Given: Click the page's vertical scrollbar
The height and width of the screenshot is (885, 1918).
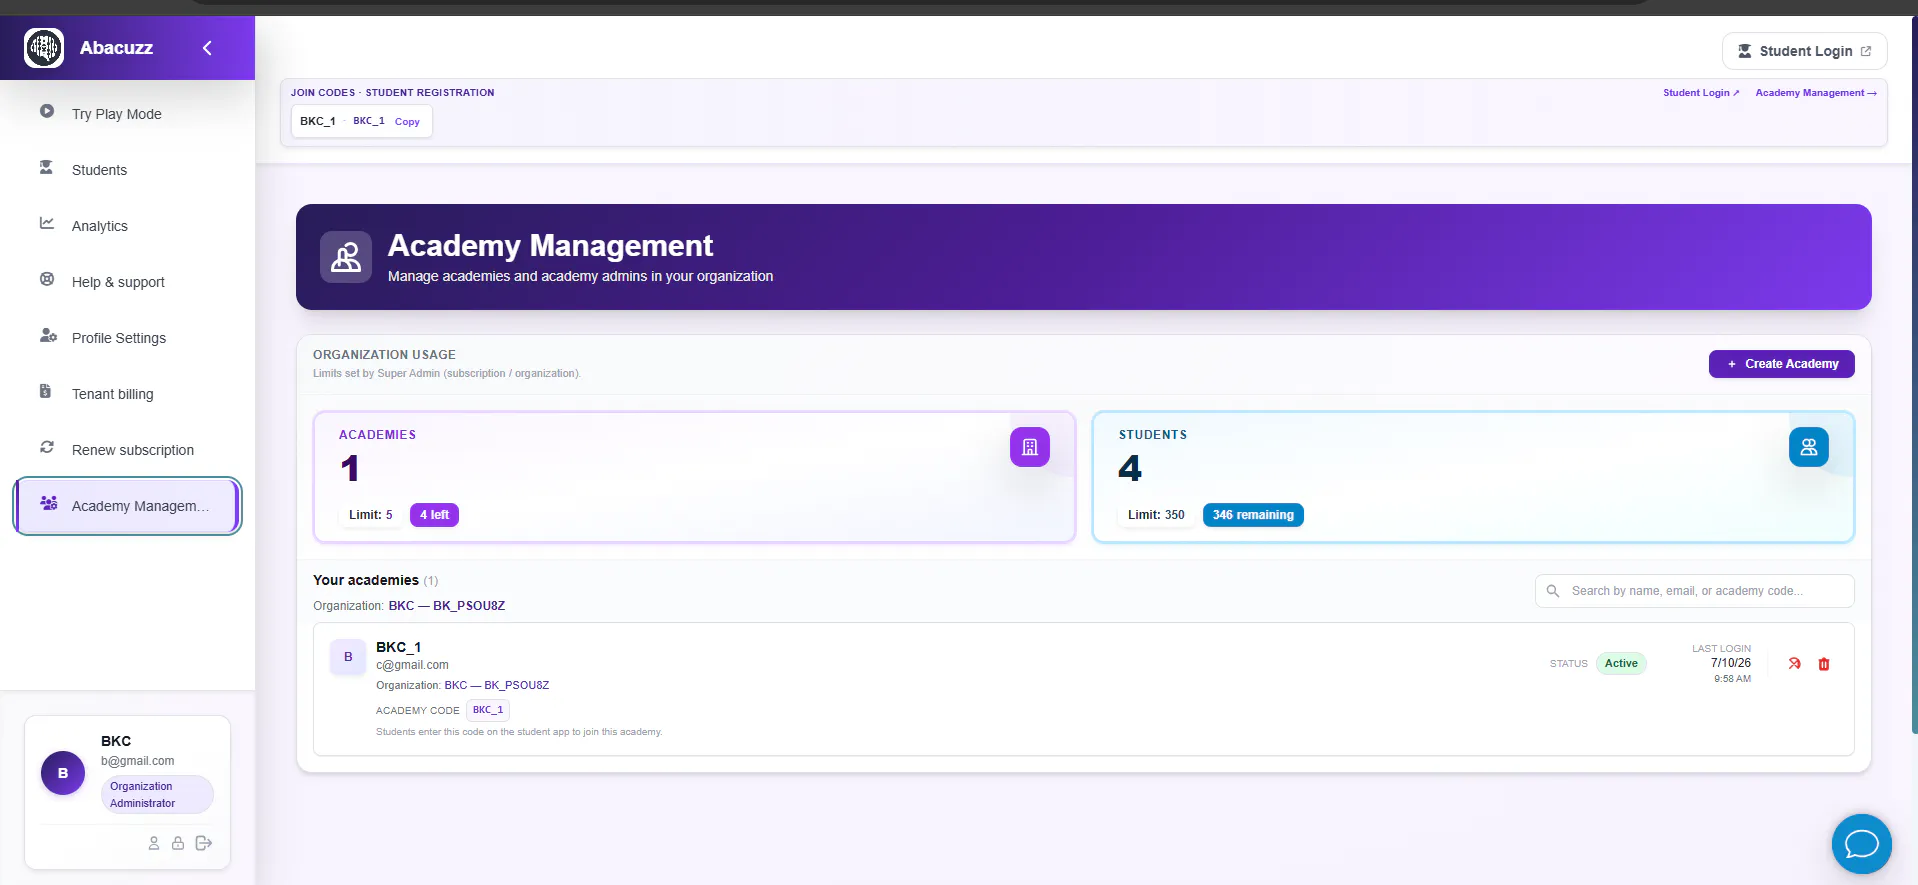Looking at the screenshot, I should point(1914,375).
